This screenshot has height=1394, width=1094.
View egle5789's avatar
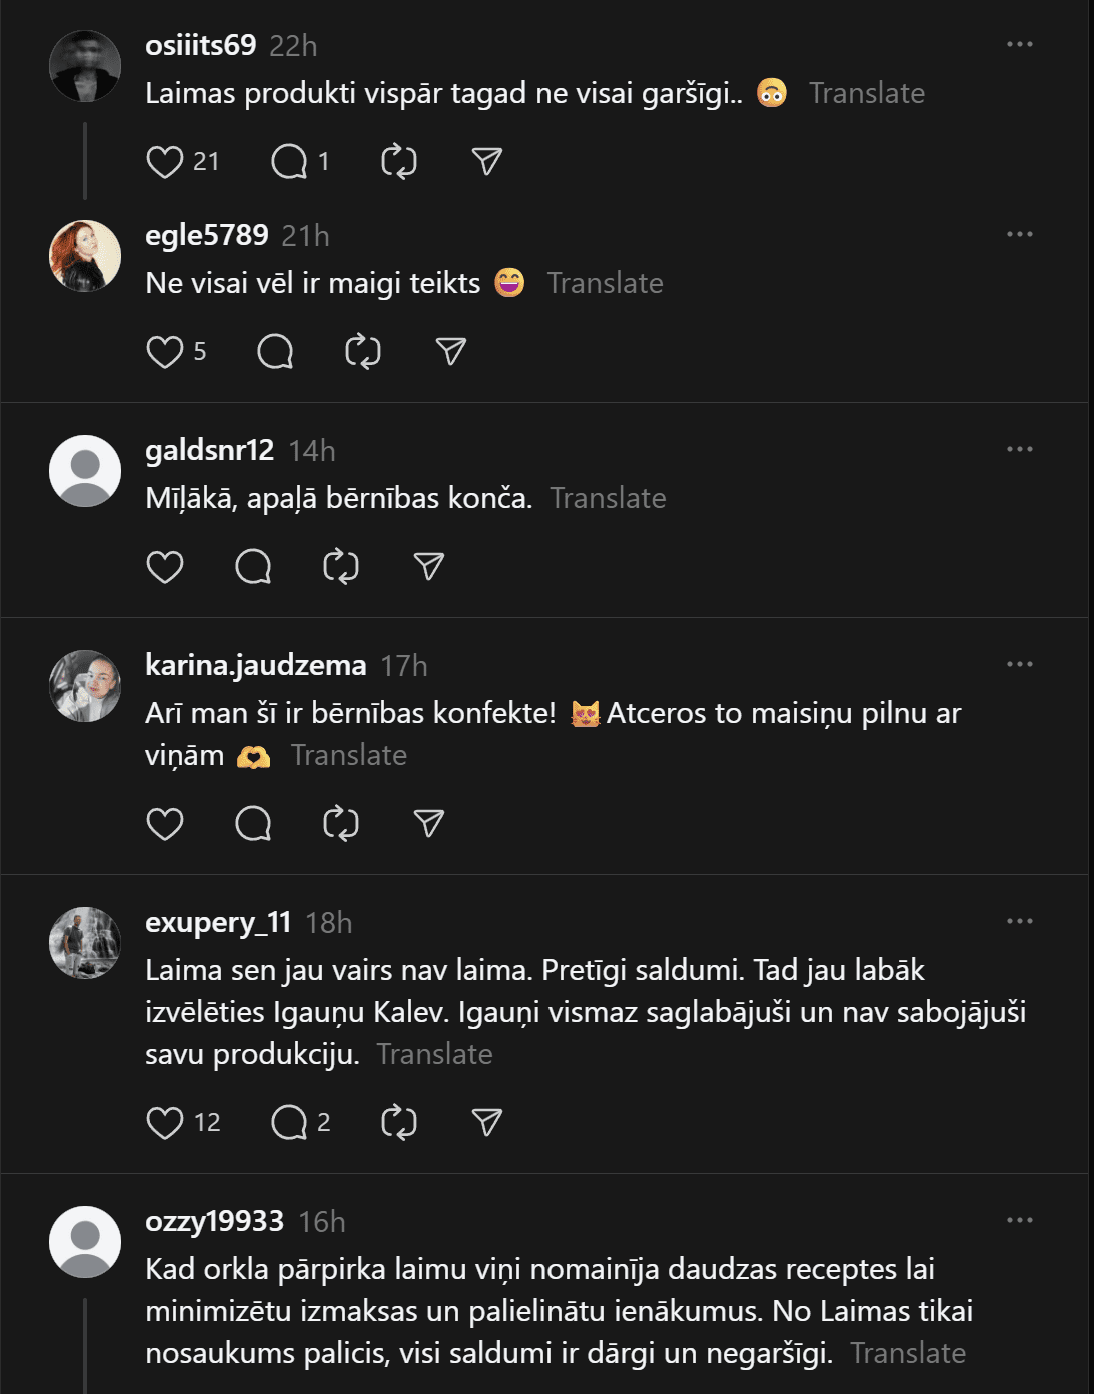point(85,256)
